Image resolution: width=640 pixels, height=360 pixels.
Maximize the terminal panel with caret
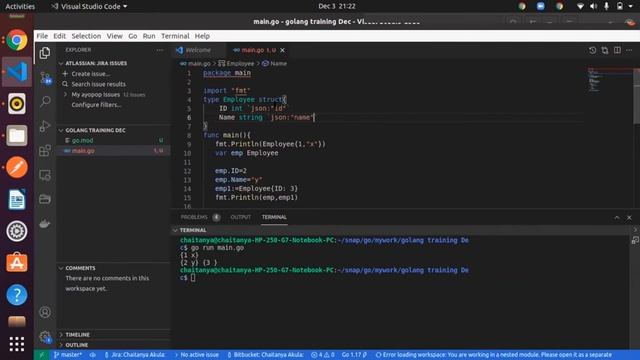point(617,218)
